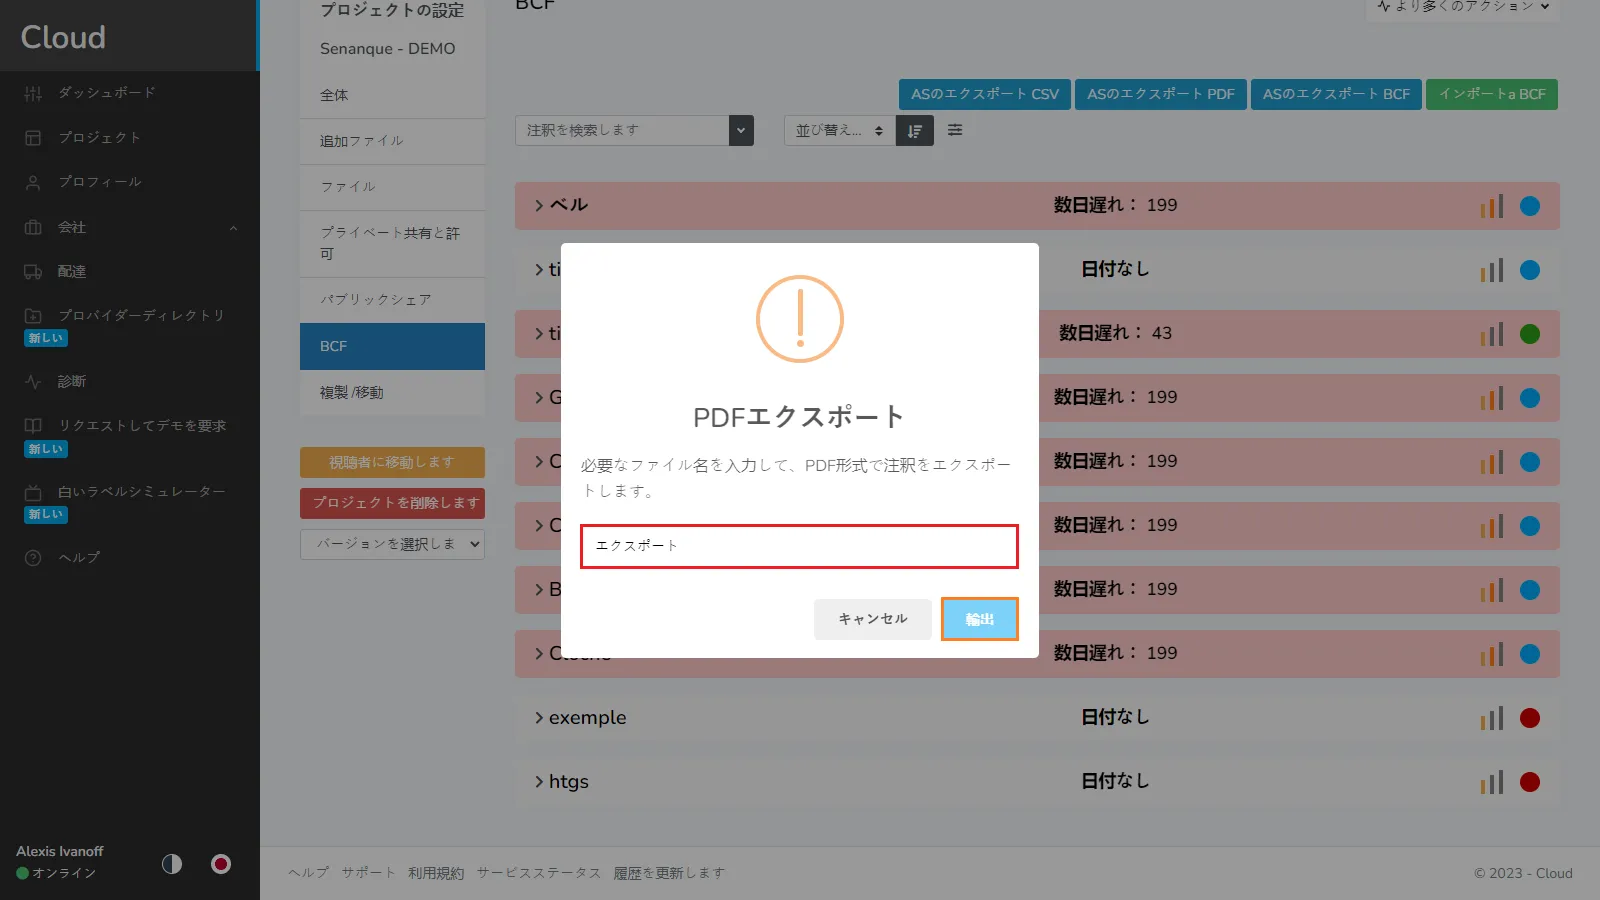This screenshot has width=1600, height=900.
Task: Expand the htgs annotation row chevron
Action: tap(537, 781)
